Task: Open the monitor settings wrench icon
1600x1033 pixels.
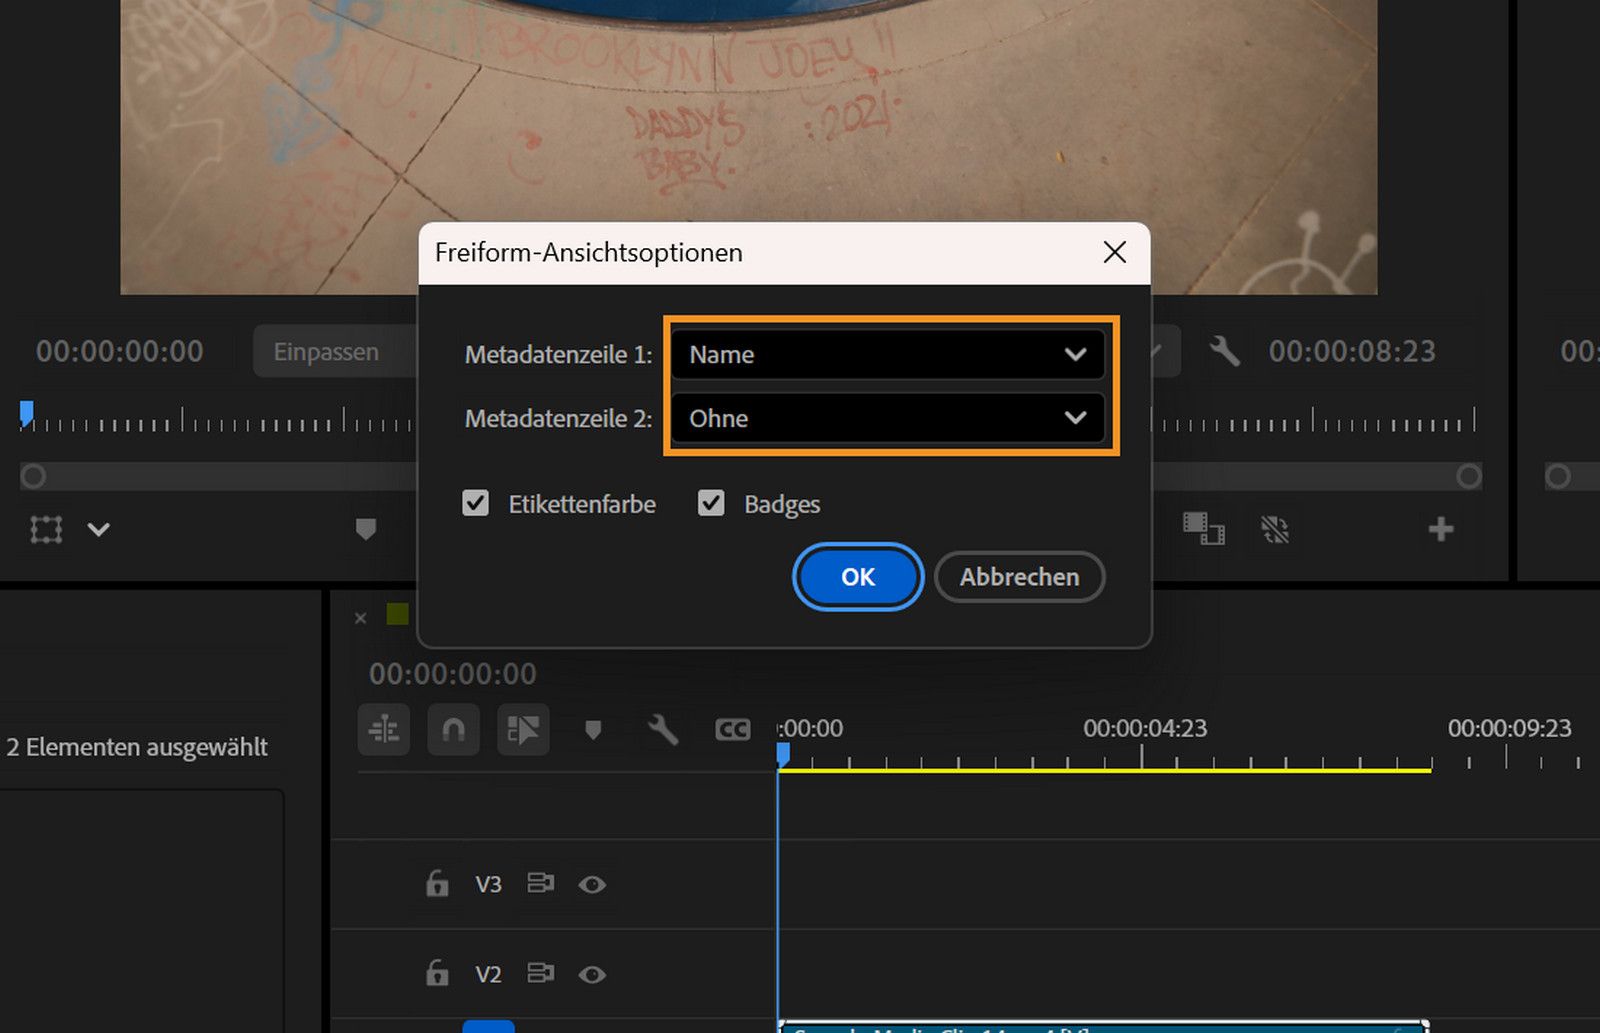Action: [1224, 351]
